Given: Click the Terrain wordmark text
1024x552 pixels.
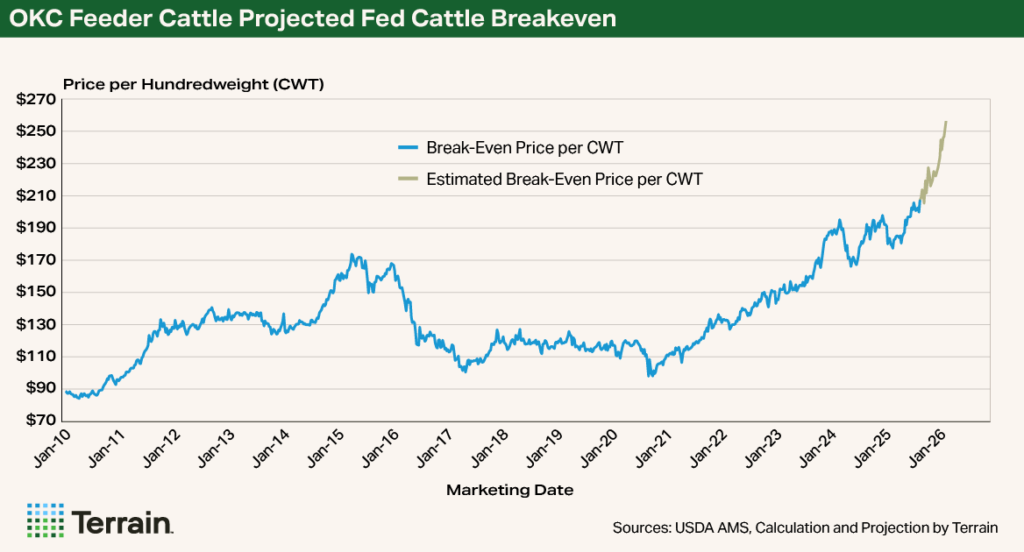Looking at the screenshot, I should (123, 521).
